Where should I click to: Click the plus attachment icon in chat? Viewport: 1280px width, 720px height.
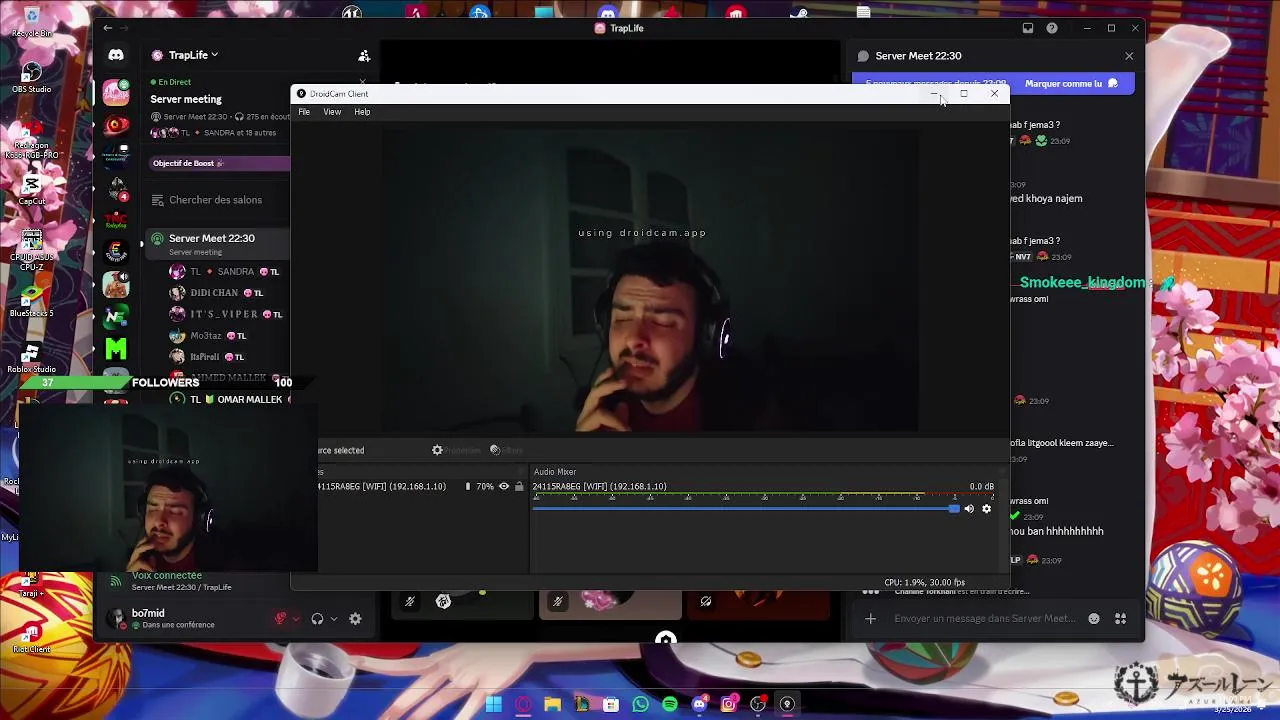click(x=870, y=619)
